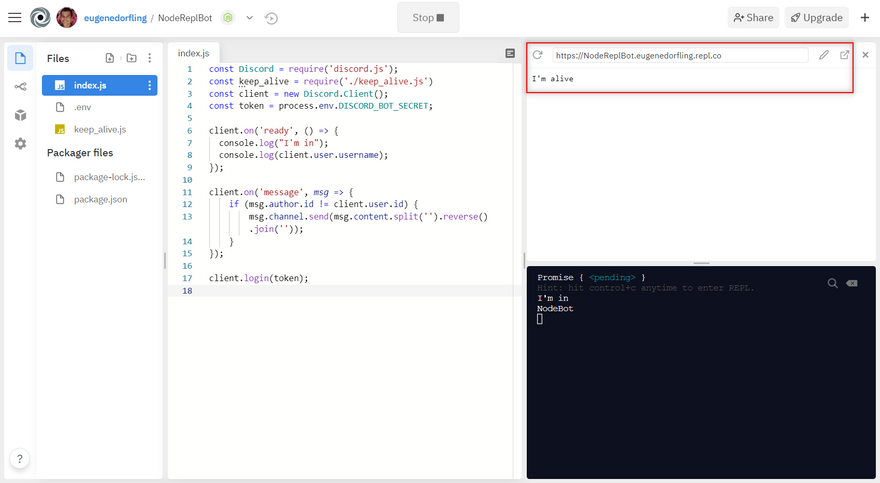Search in the console

832,283
